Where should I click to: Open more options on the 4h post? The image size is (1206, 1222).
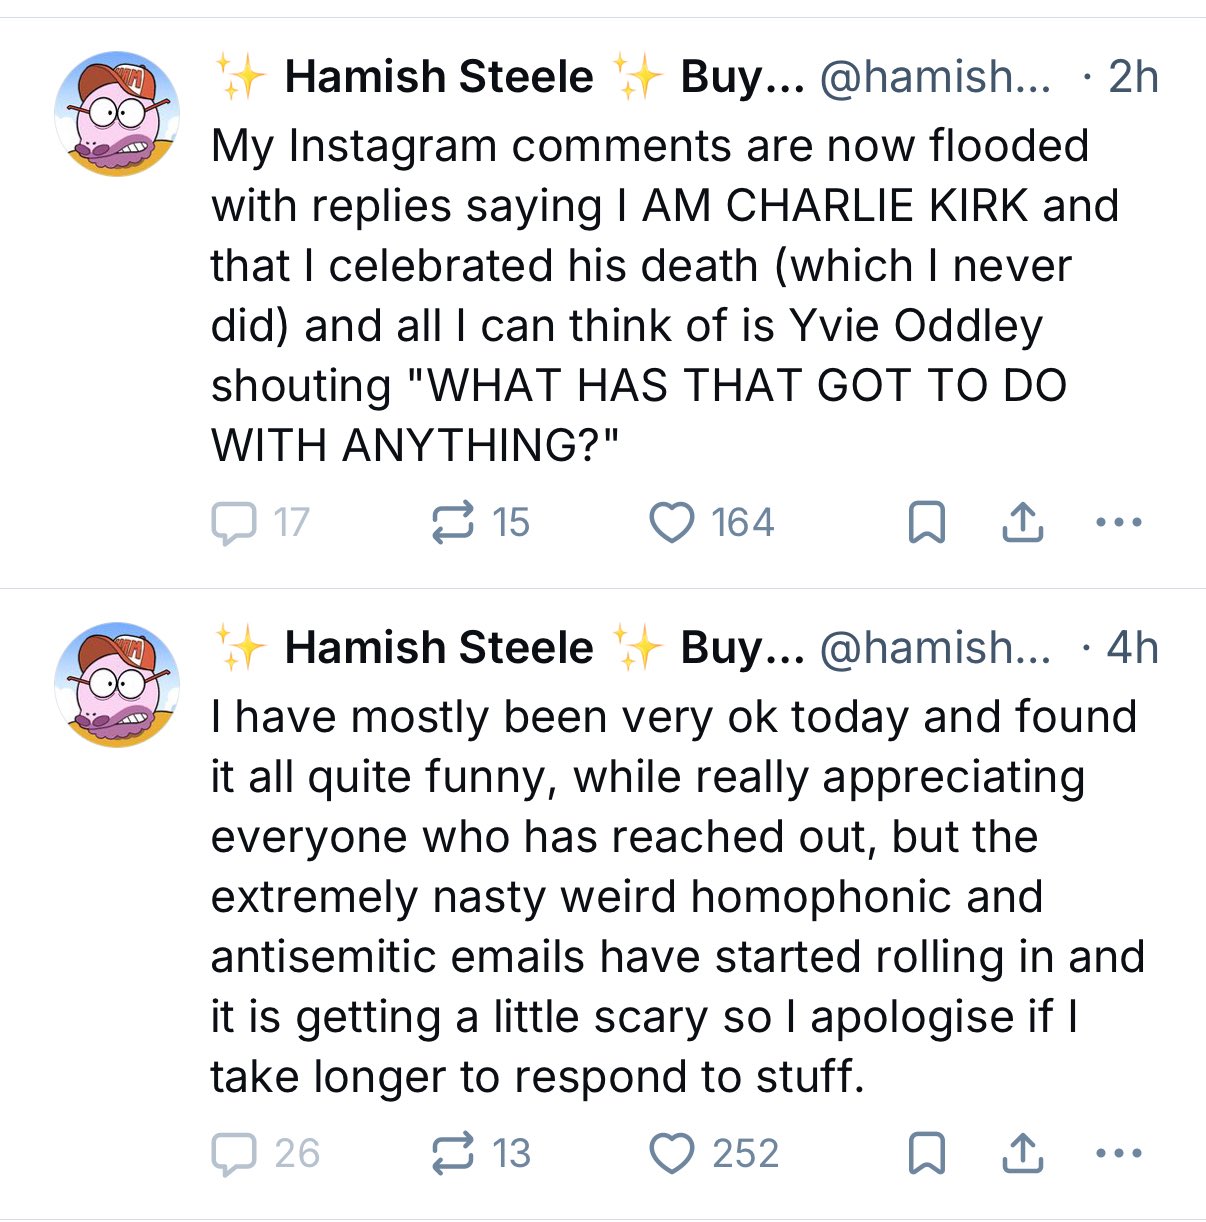point(1118,1153)
